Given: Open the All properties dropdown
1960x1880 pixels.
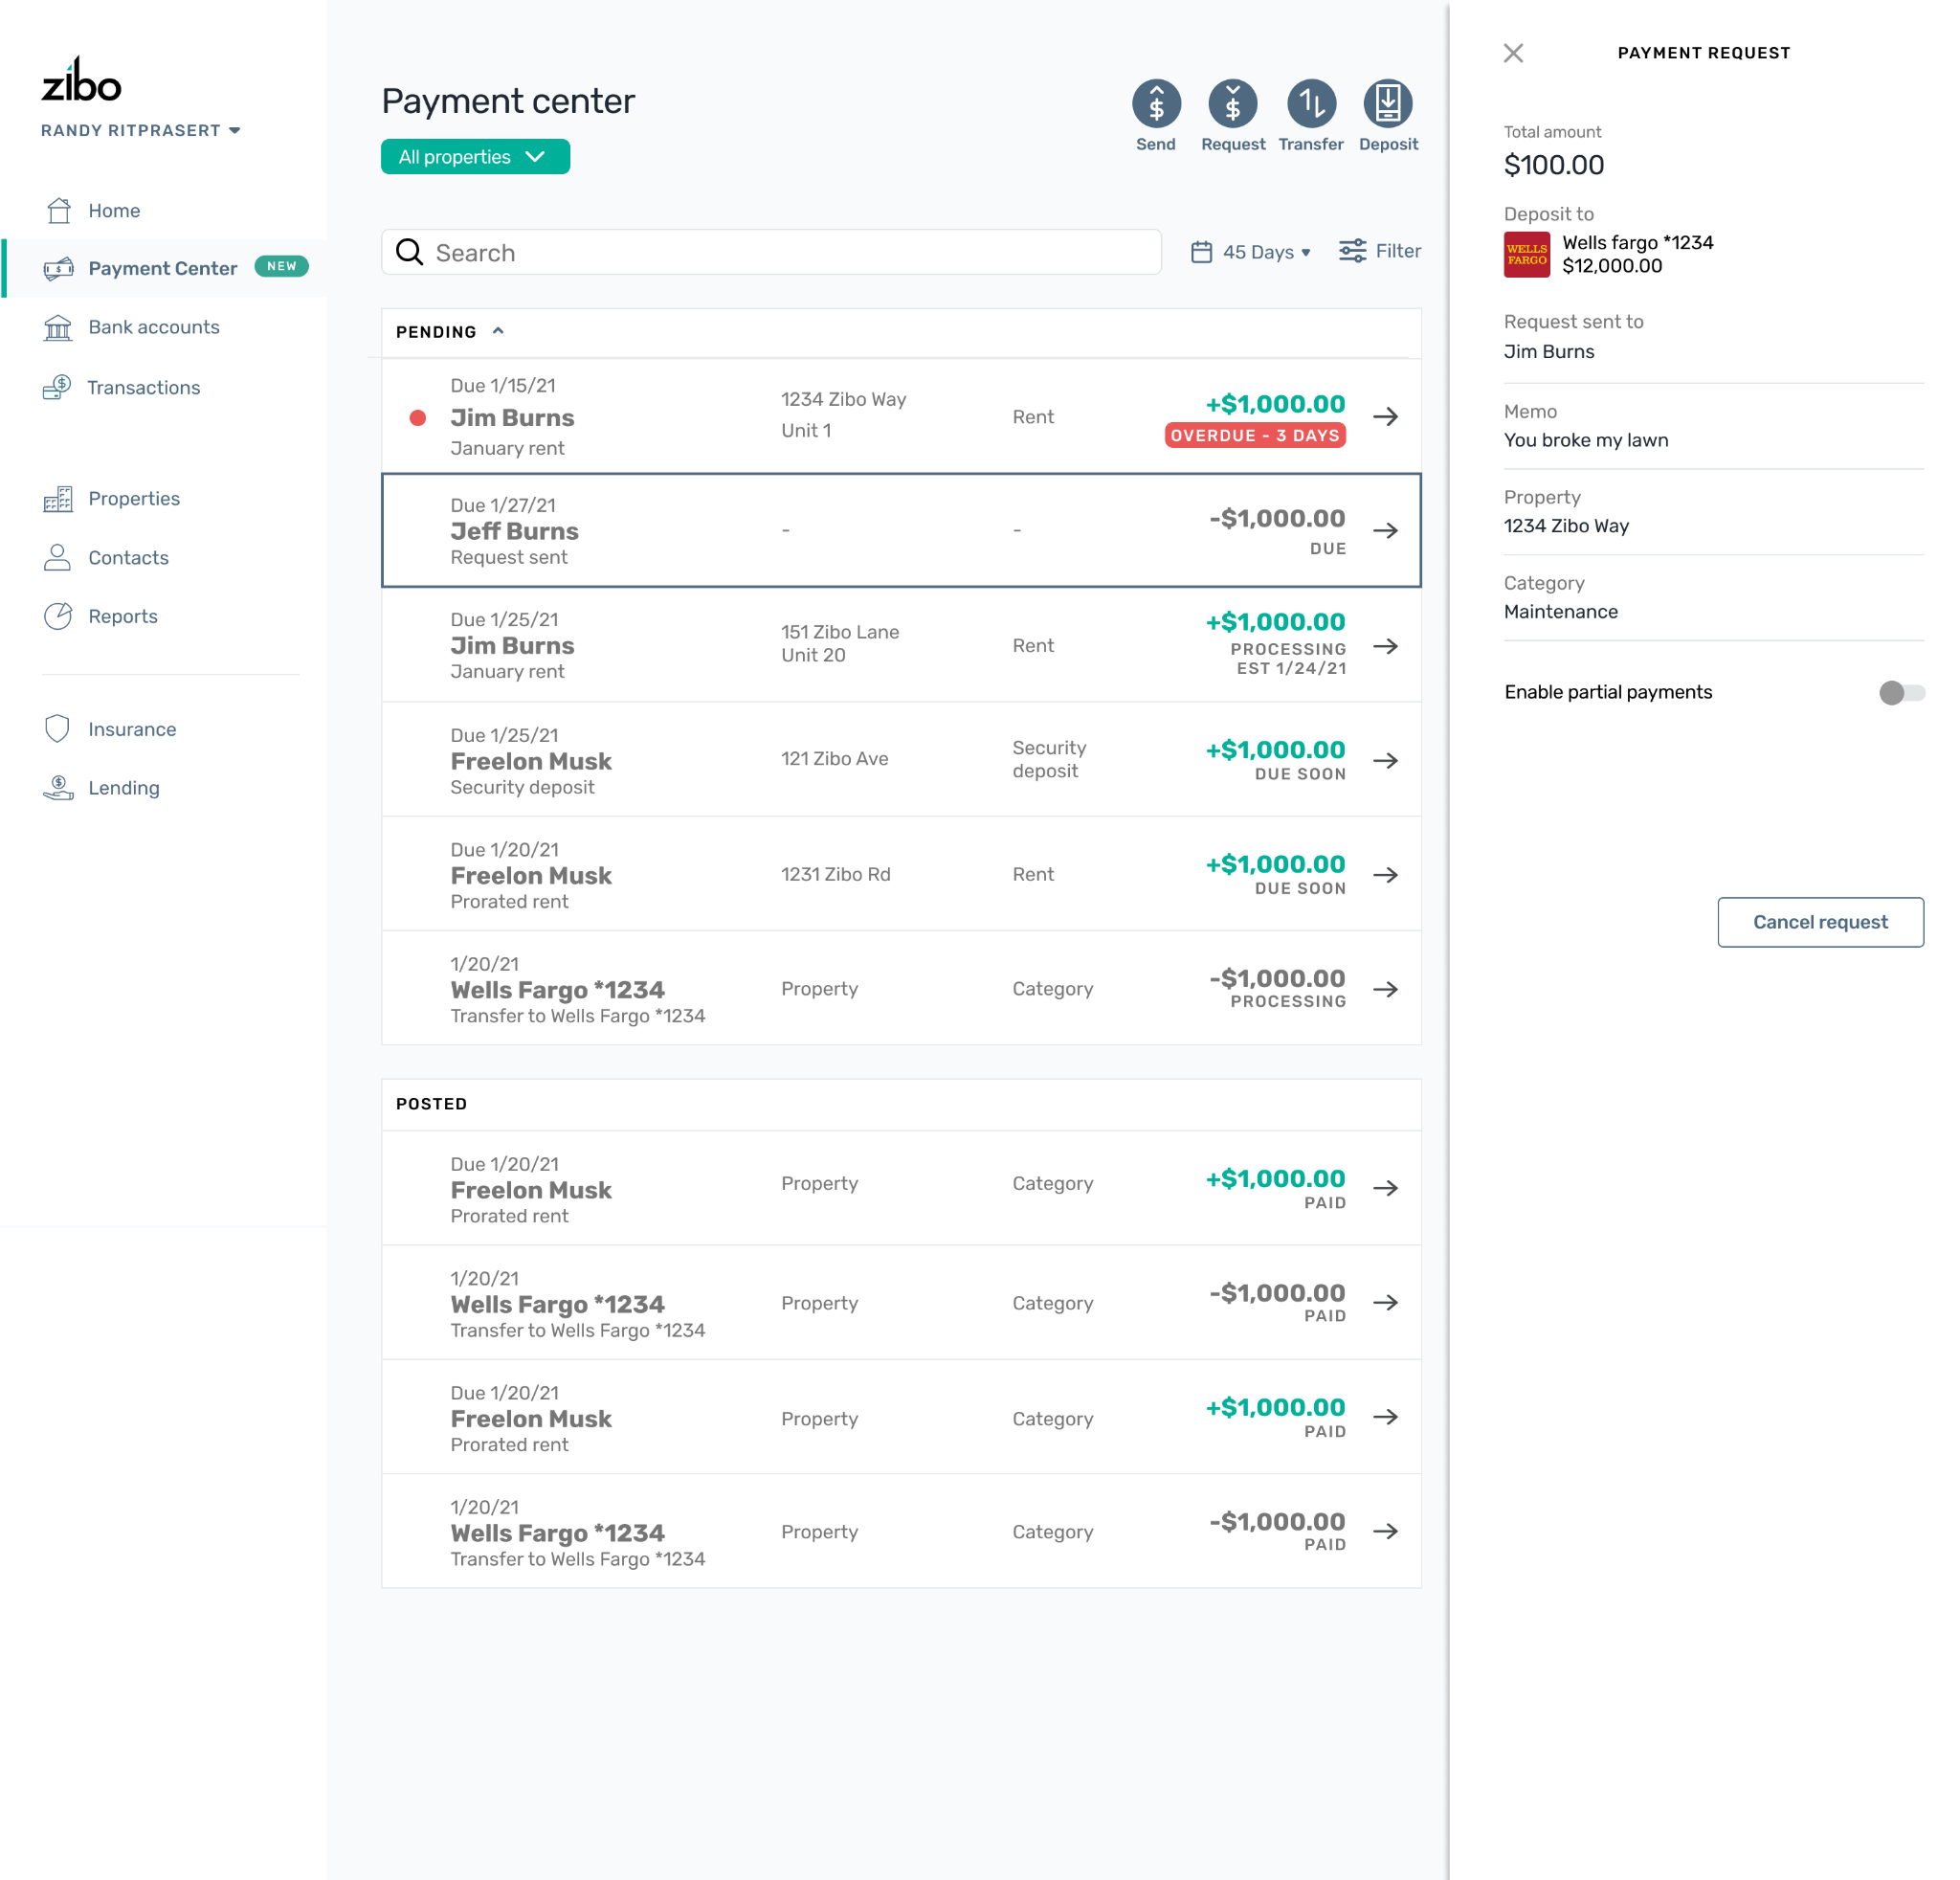Looking at the screenshot, I should point(475,156).
